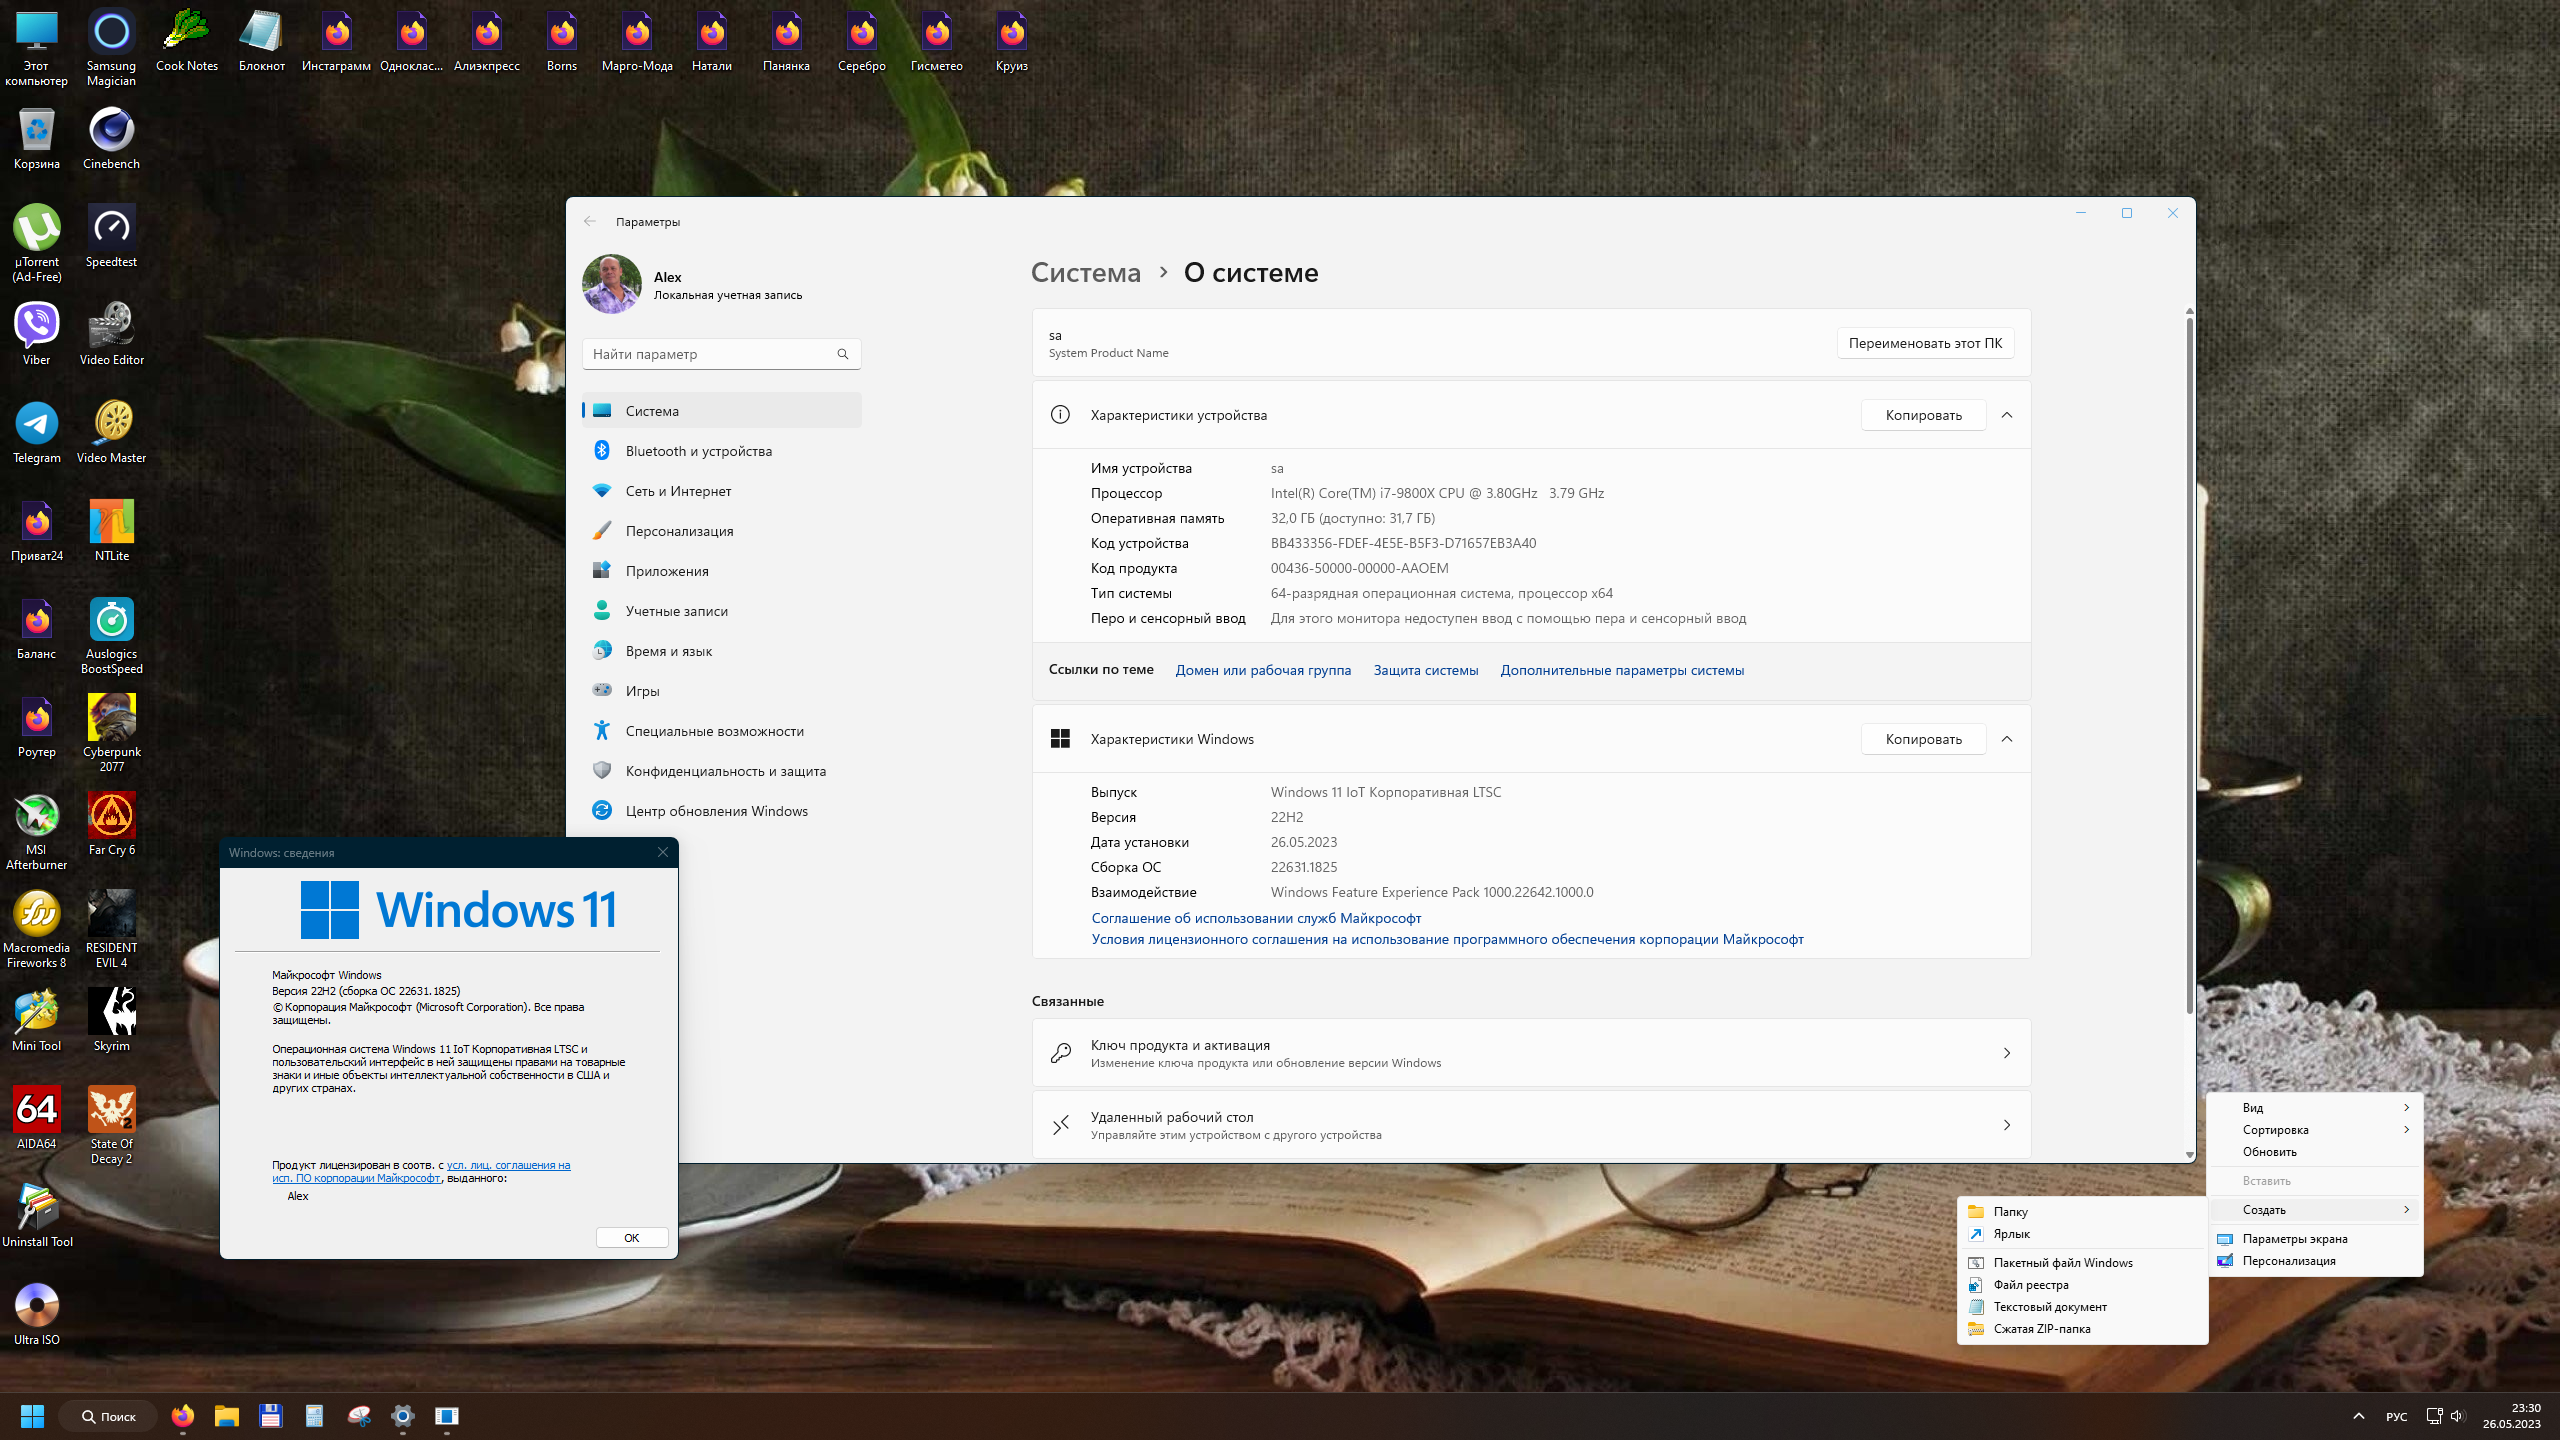Image resolution: width=2560 pixels, height=1440 pixels.
Task: Click Система breadcrumb in header
Action: click(1086, 273)
